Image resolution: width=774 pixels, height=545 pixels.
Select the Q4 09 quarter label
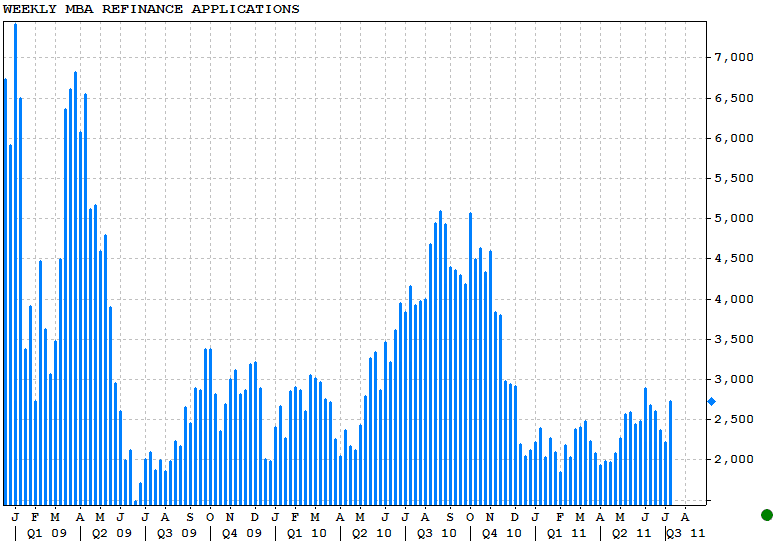point(242,534)
